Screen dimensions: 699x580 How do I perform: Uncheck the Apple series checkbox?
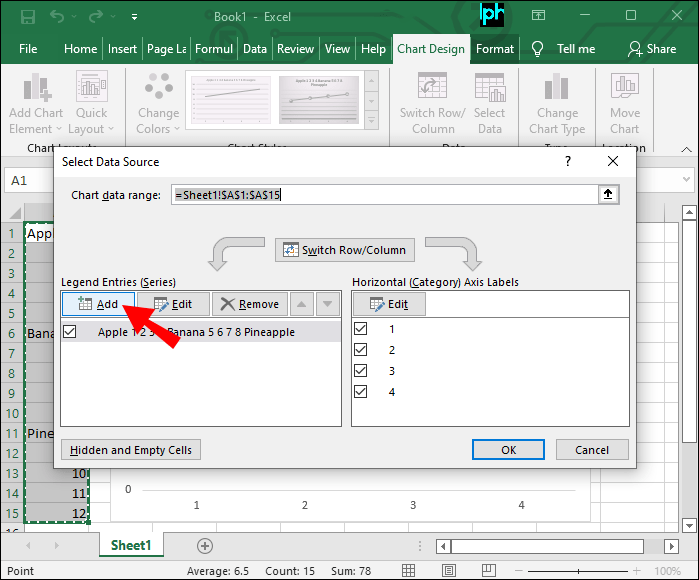70,332
